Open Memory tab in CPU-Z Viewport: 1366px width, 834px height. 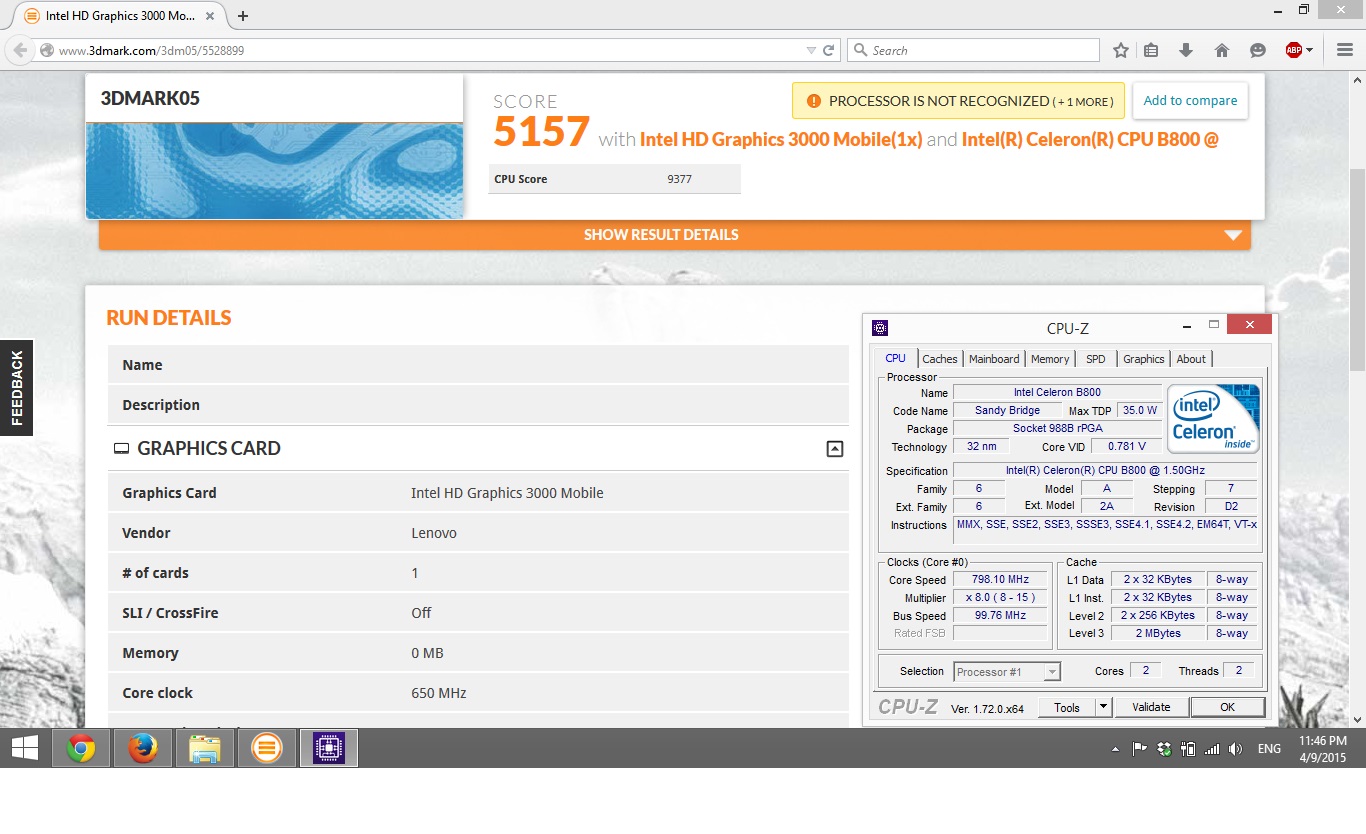(1050, 359)
